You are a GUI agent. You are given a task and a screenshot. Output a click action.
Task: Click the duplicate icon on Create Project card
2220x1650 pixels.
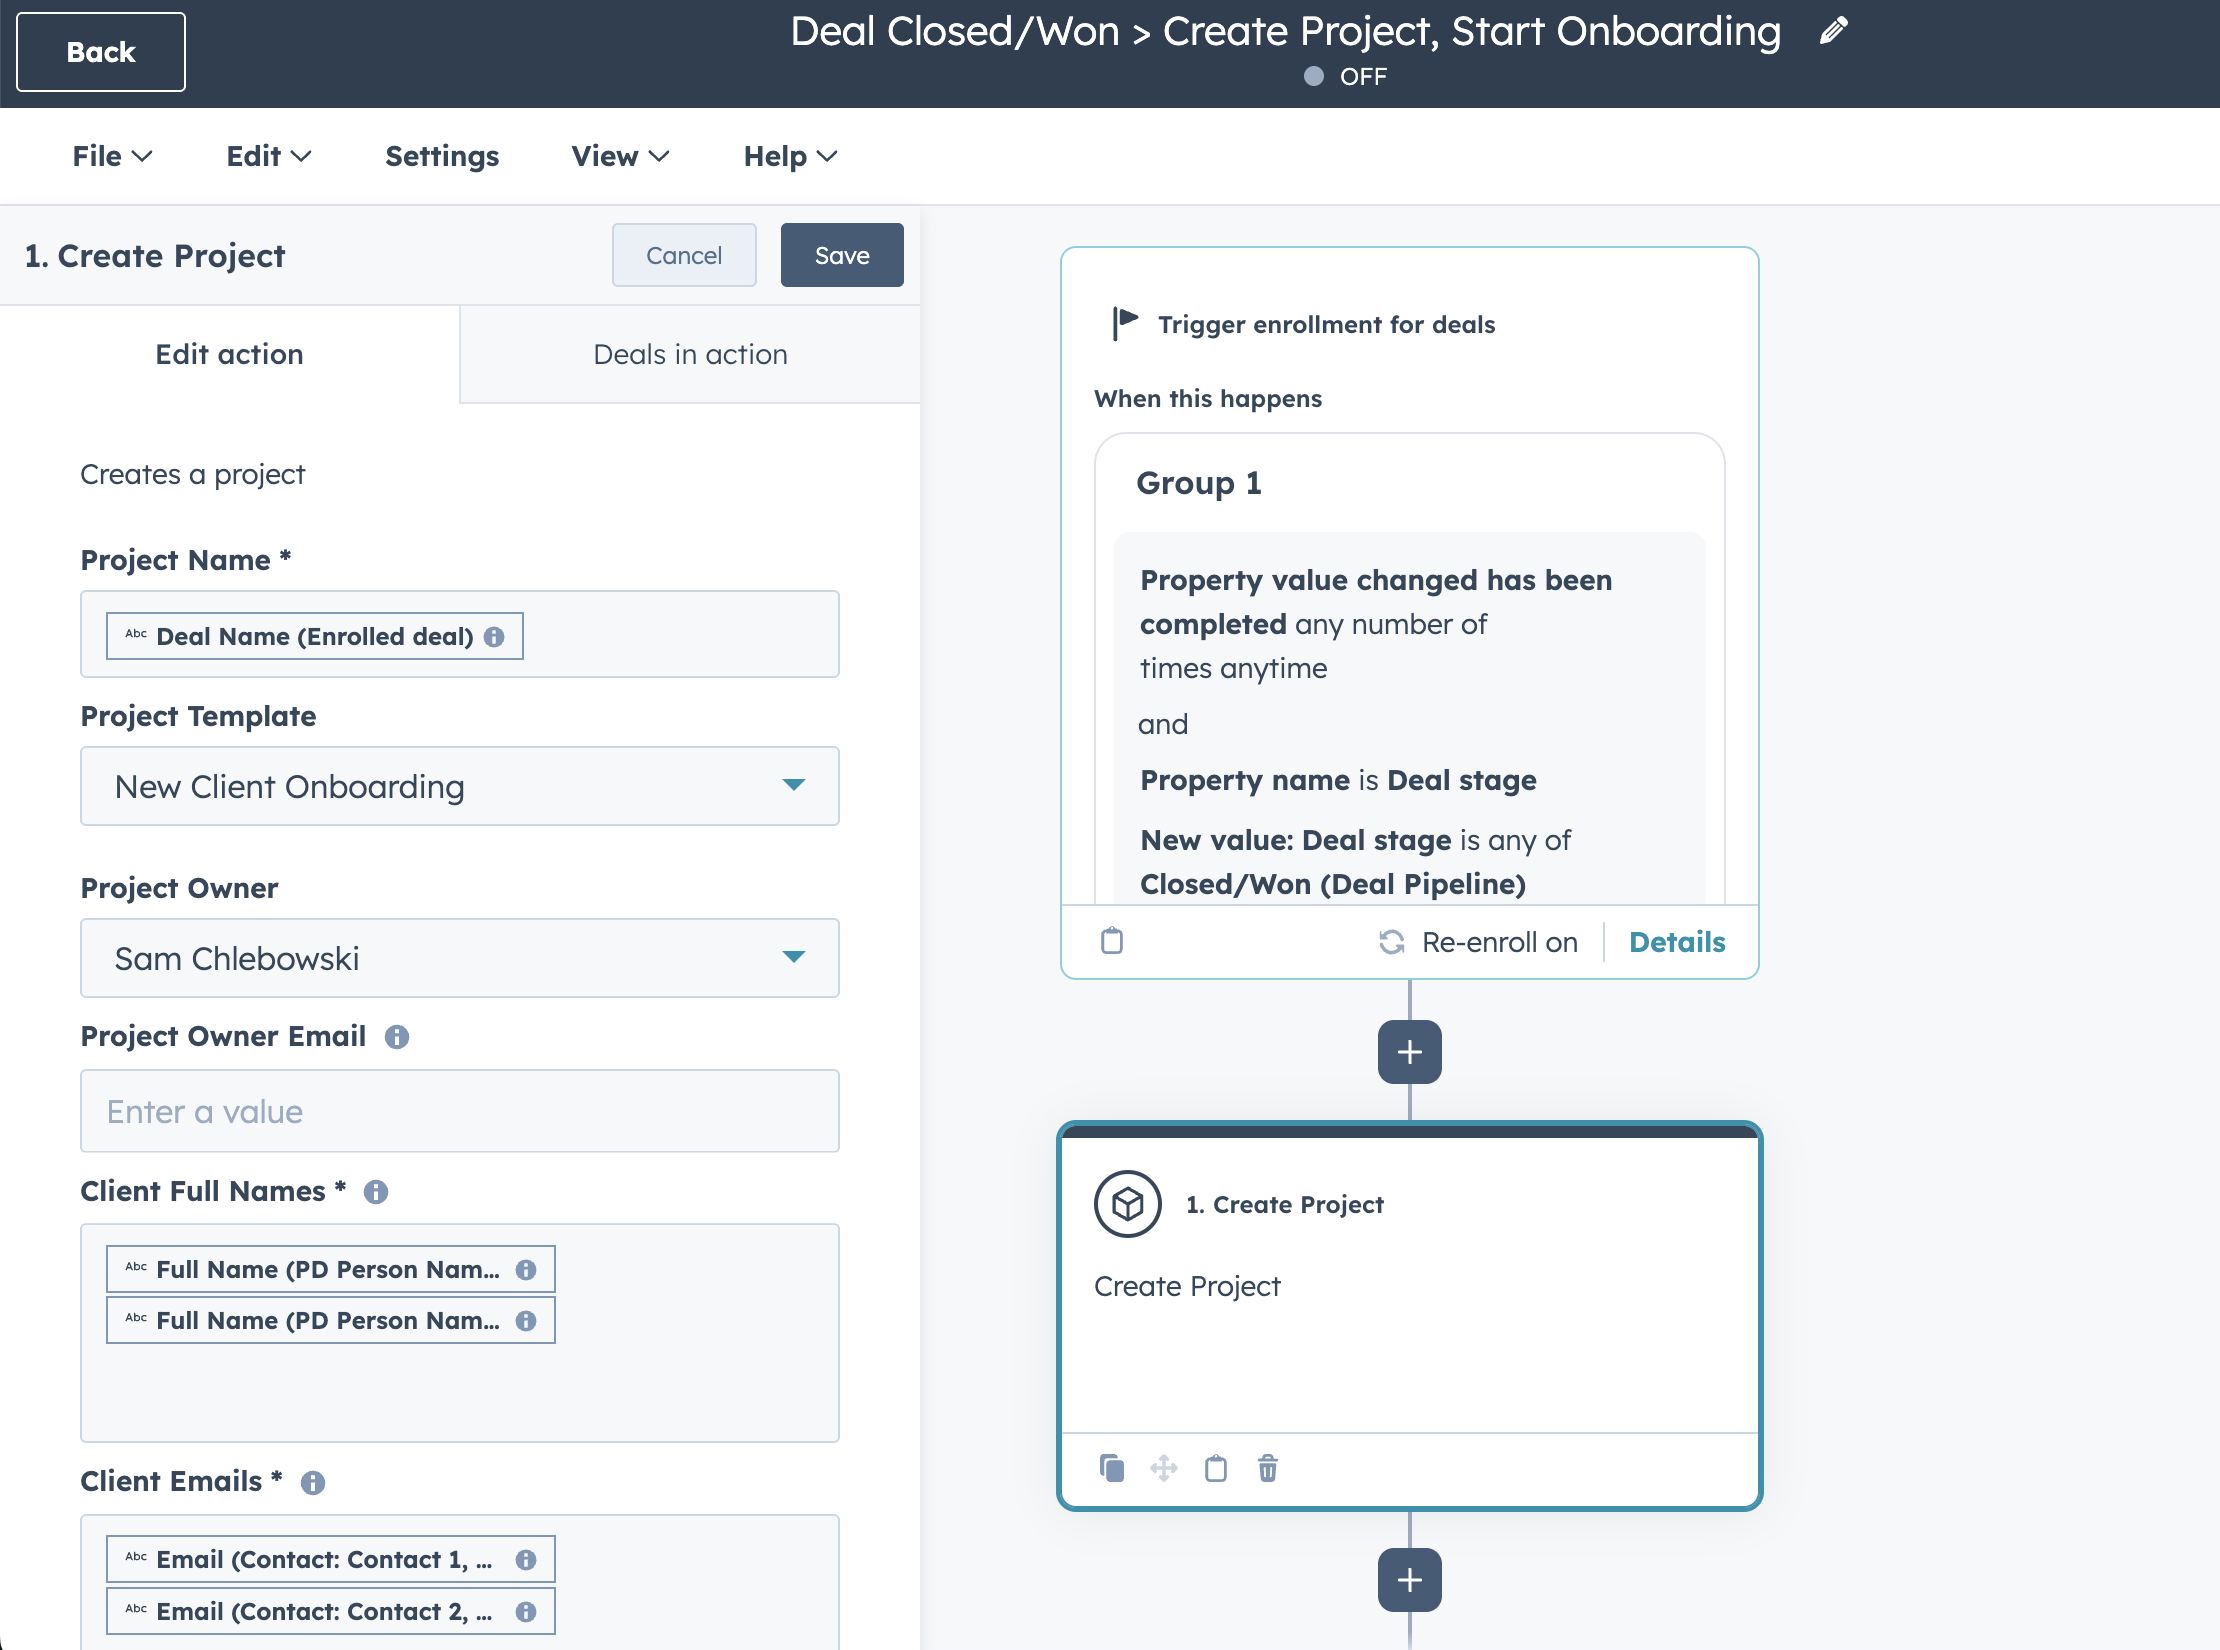[1112, 1468]
